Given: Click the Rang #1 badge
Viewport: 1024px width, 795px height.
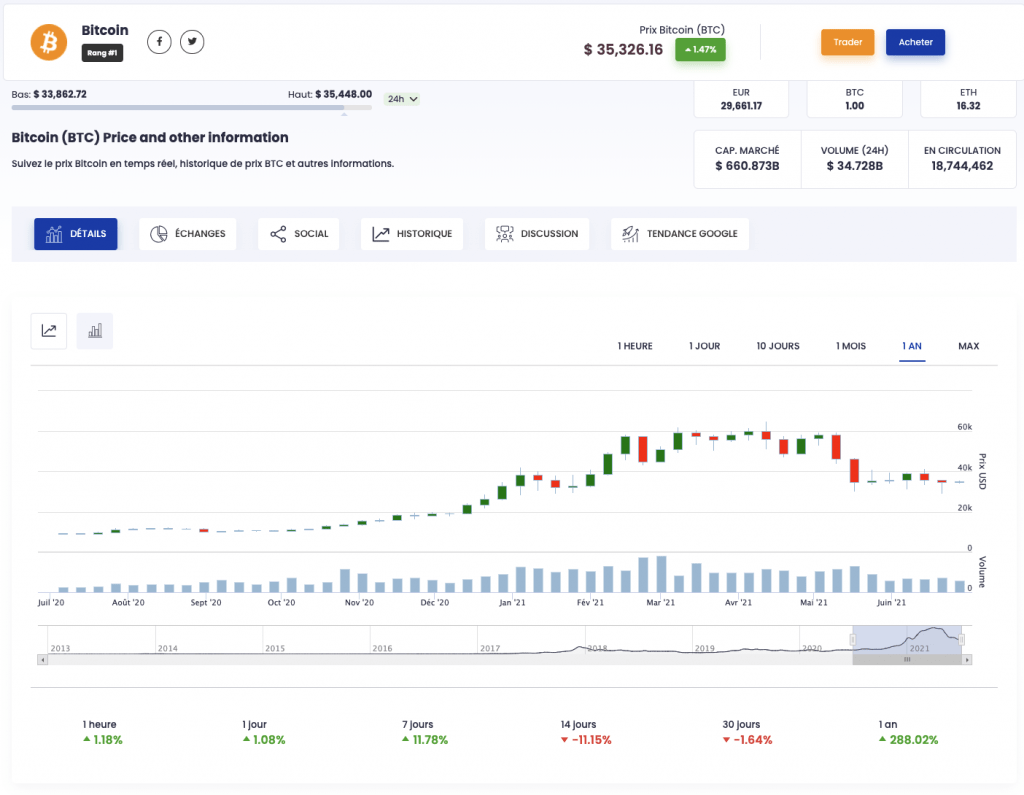Looking at the screenshot, I should pyautogui.click(x=102, y=53).
